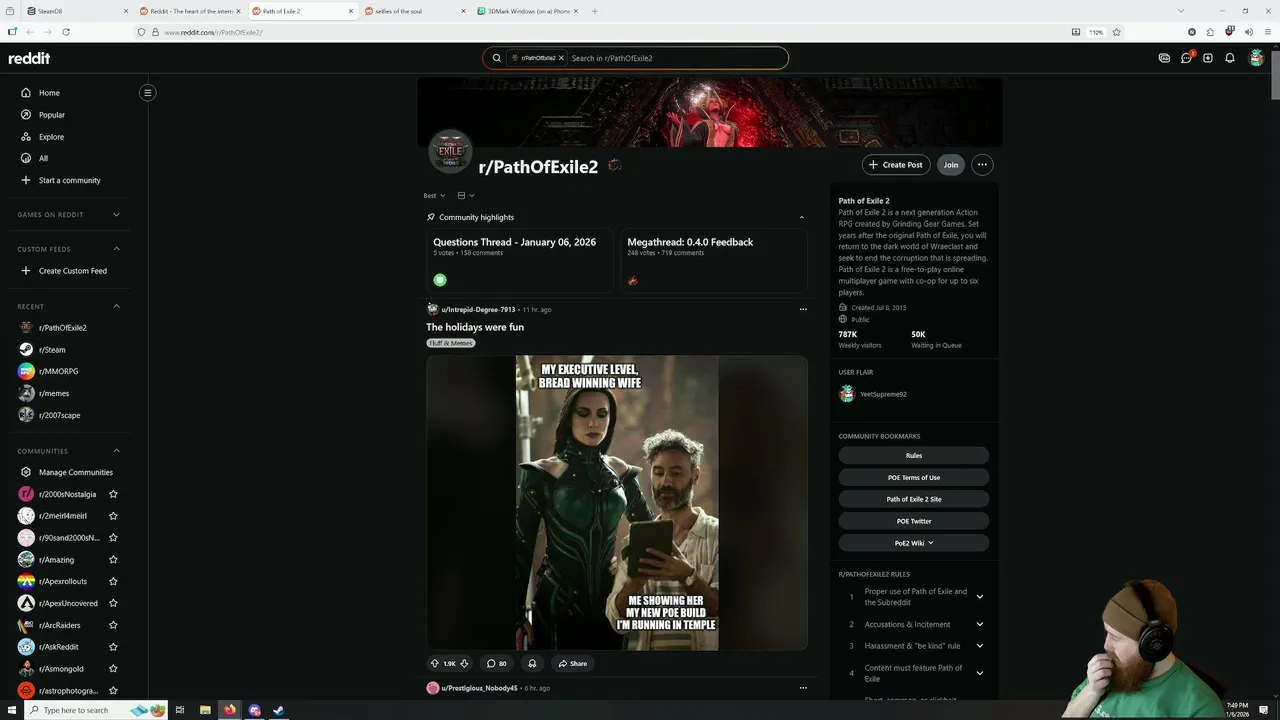Viewport: 1280px width, 720px height.
Task: Favorite r/Asmongold with star
Action: click(113, 669)
